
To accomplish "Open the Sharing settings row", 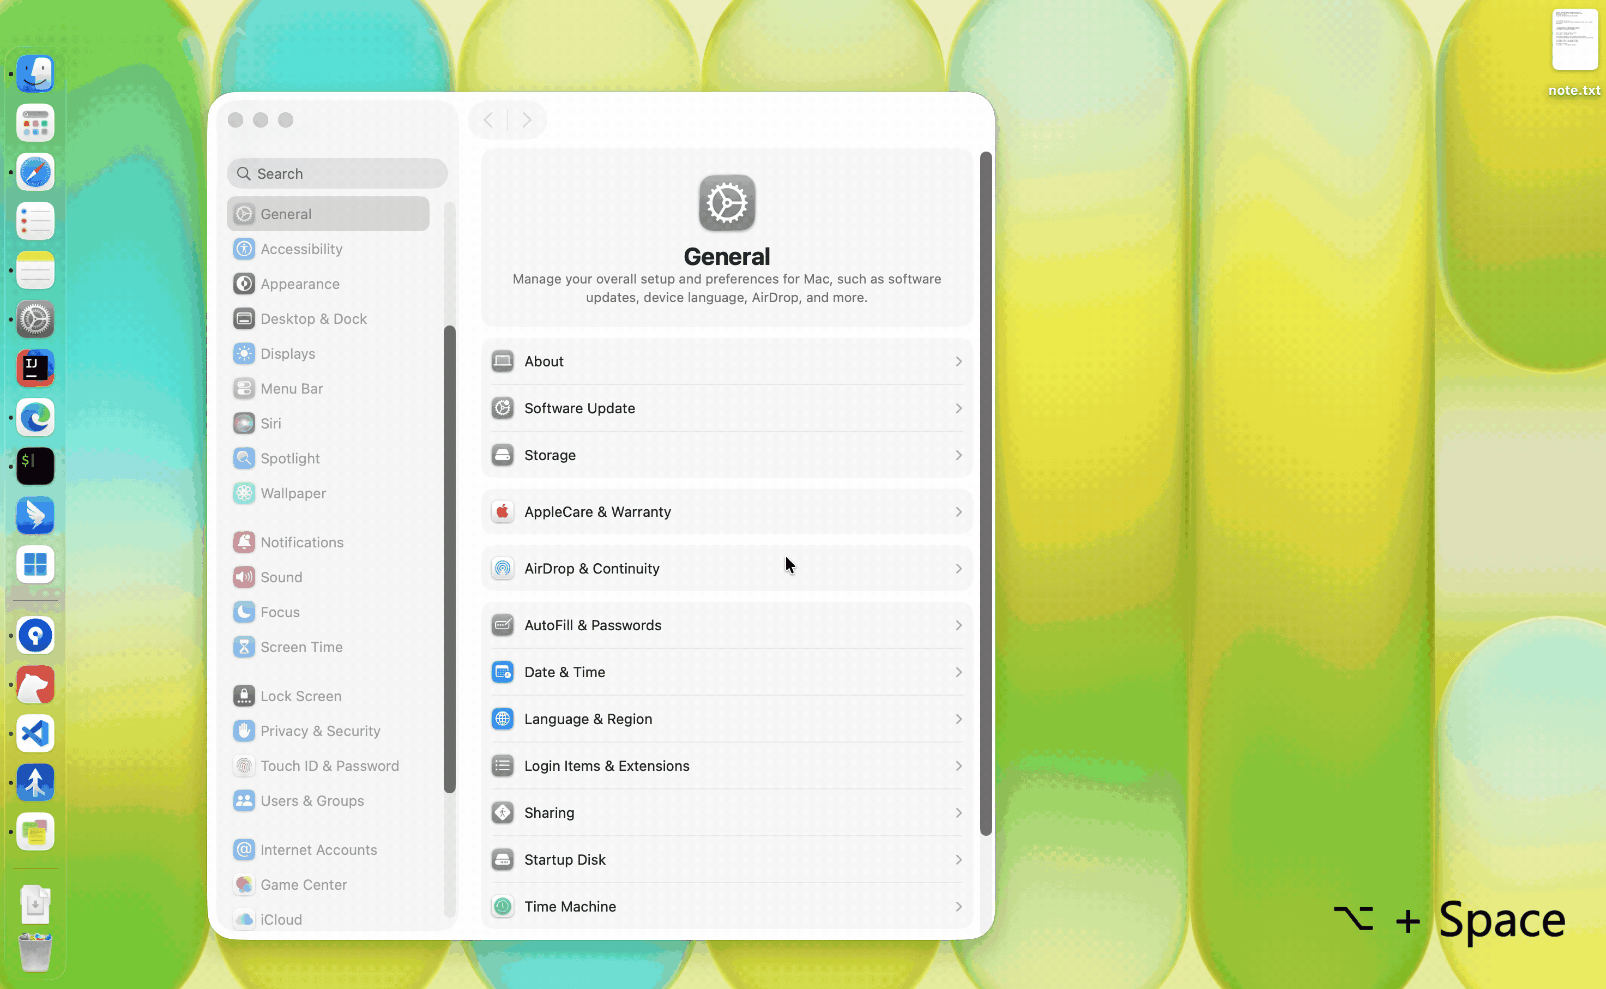I will coord(727,813).
